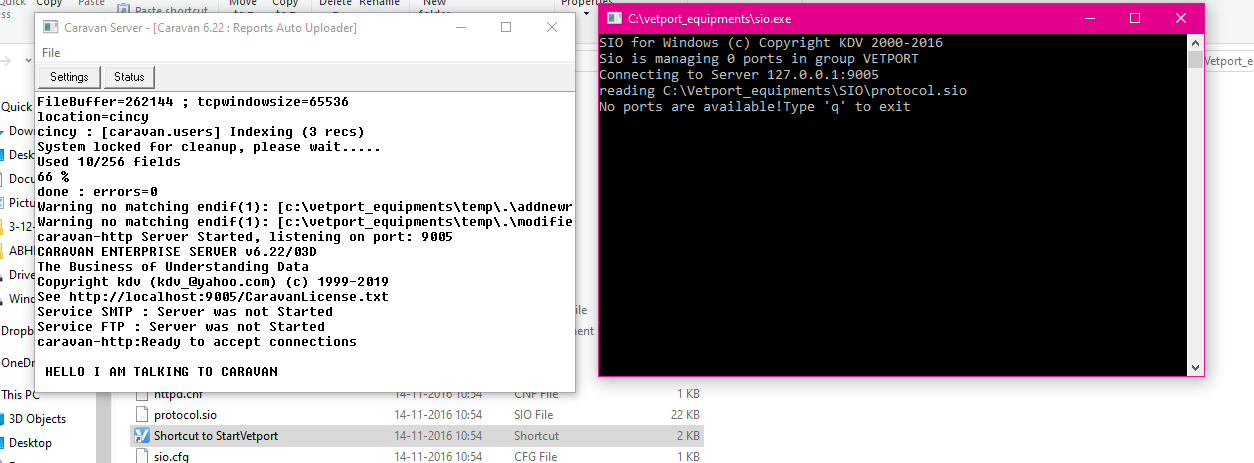Select This PC in Explorer navigation pane

19,395
